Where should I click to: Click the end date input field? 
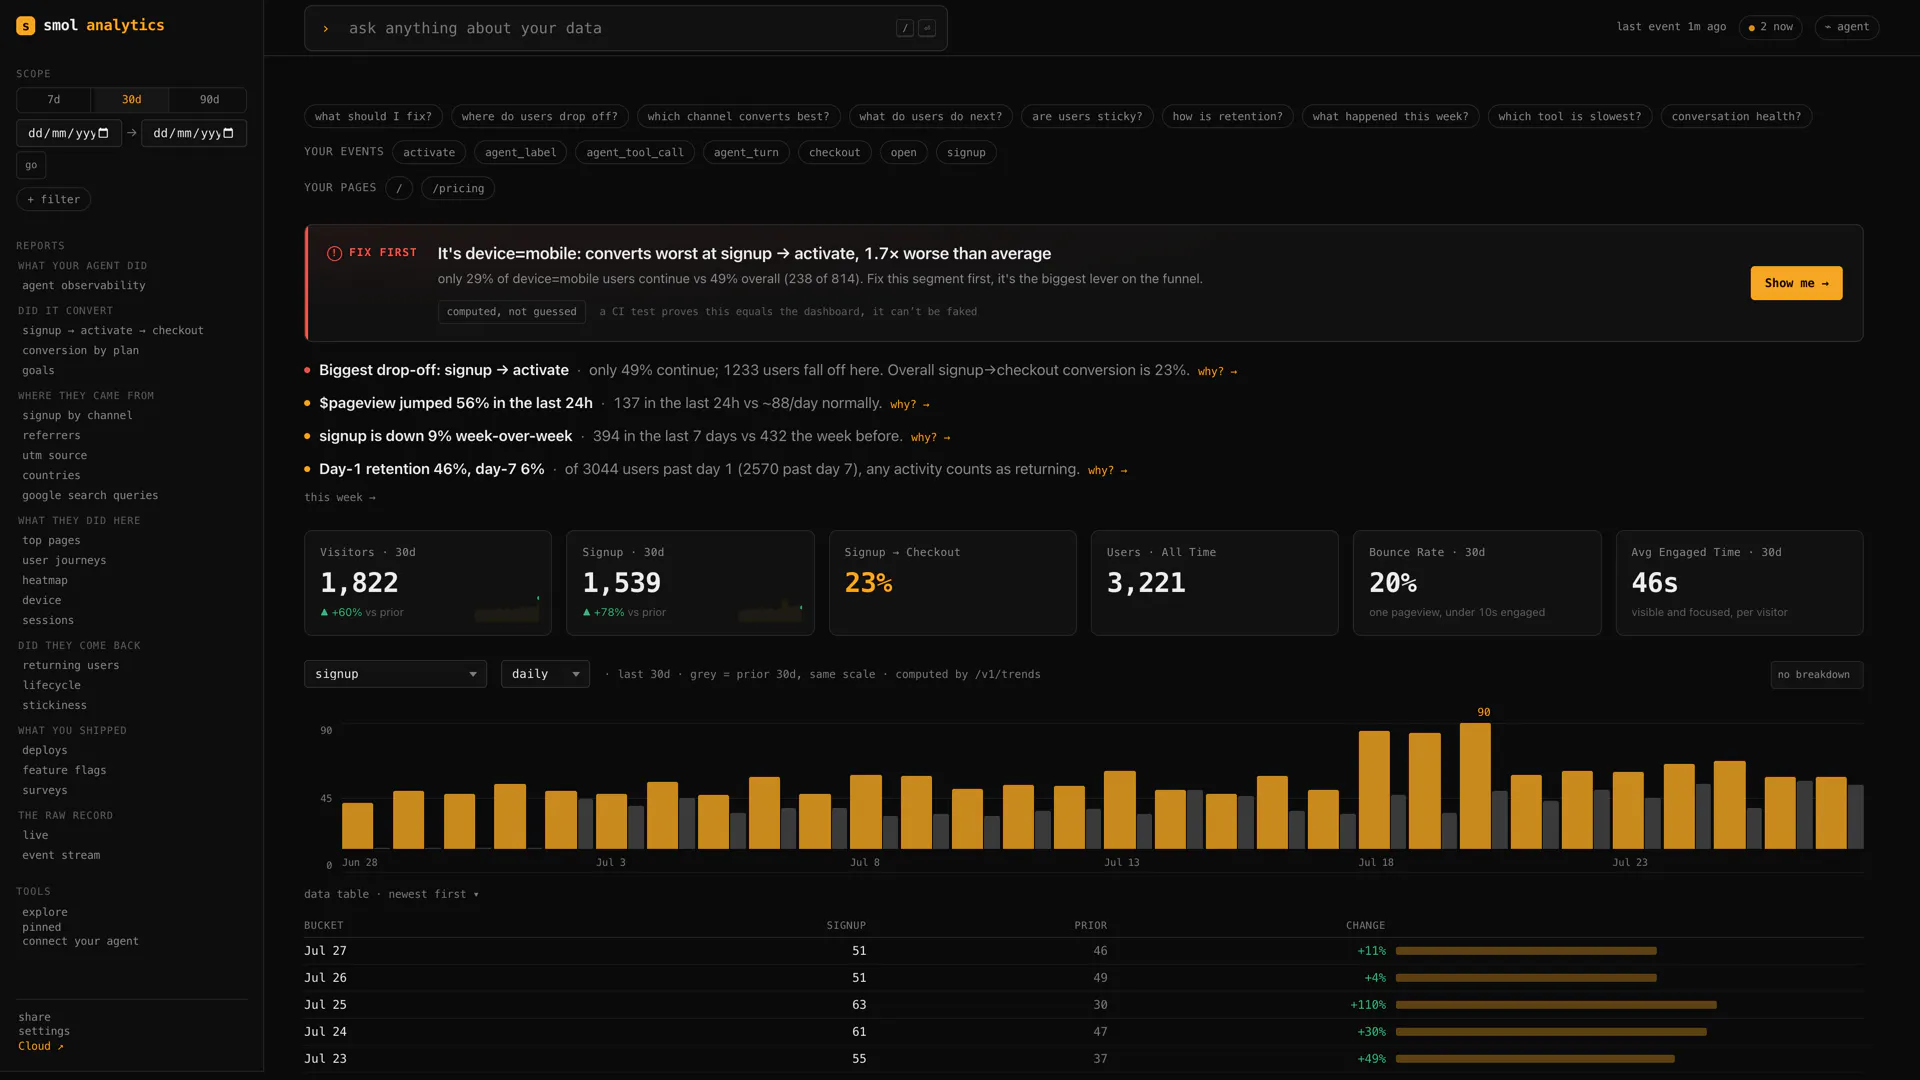pos(194,133)
